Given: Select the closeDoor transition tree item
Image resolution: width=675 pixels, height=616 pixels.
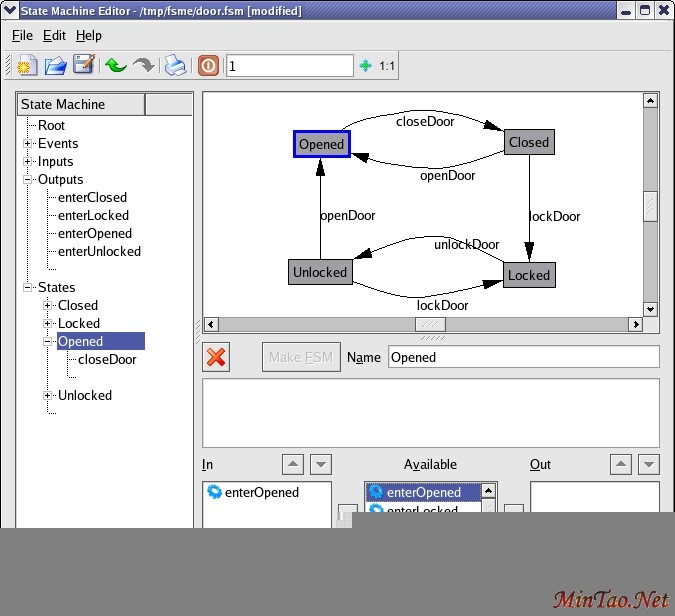Looking at the screenshot, I should click(x=107, y=360).
